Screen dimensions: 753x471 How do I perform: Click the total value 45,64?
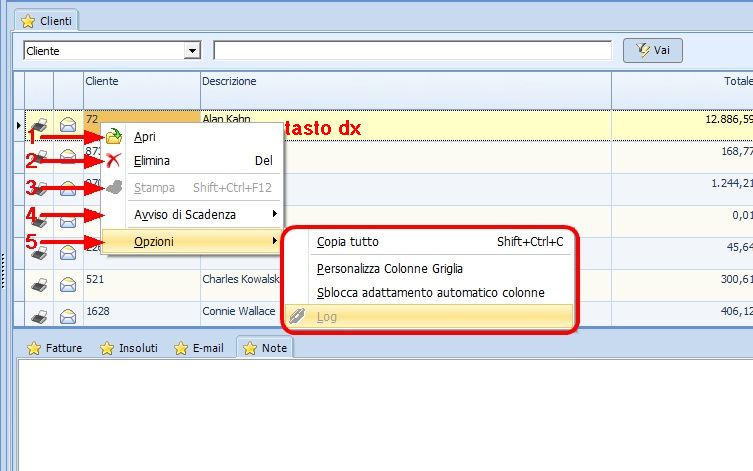740,247
